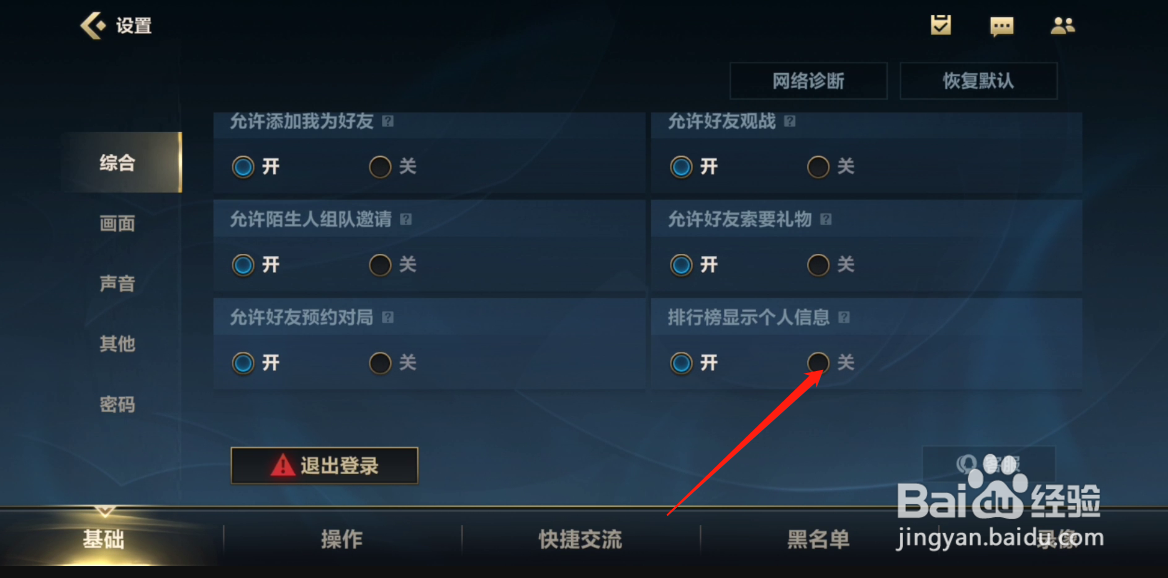1168x578 pixels.
Task: Click the 退出登录 button
Action: coord(325,466)
